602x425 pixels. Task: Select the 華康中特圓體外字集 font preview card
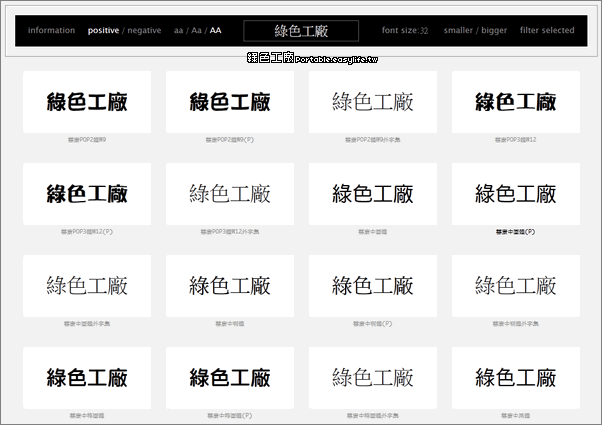click(x=373, y=378)
